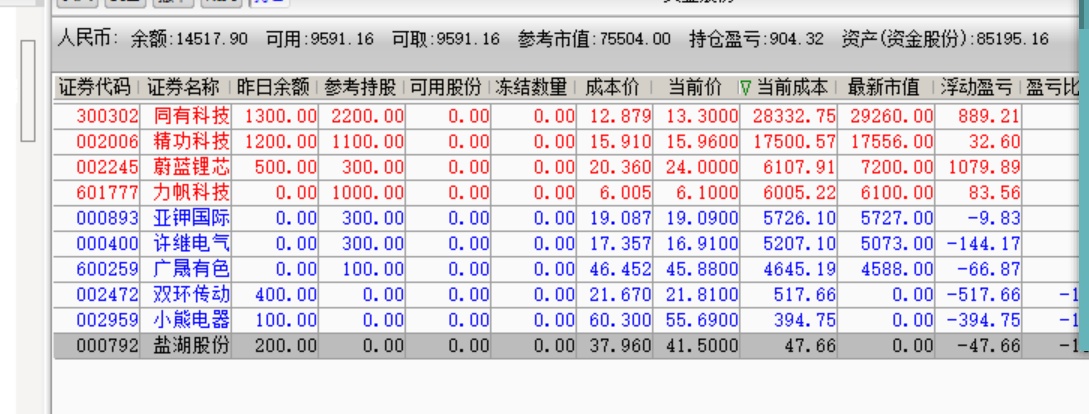
Task: Click 盐湖股份 floating loss -47.66
Action: point(989,346)
